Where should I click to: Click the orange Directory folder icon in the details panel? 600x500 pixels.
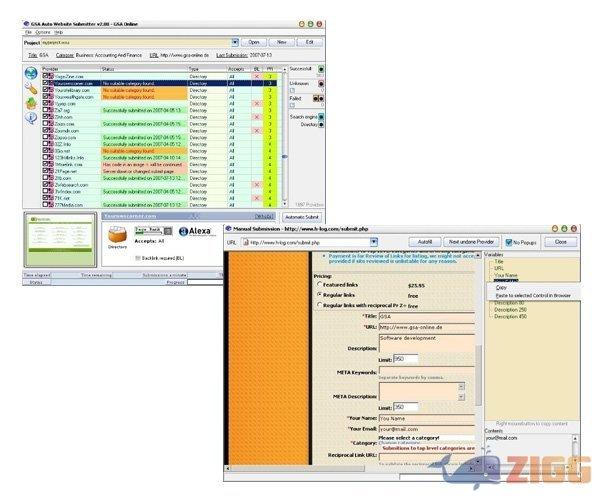tap(117, 234)
